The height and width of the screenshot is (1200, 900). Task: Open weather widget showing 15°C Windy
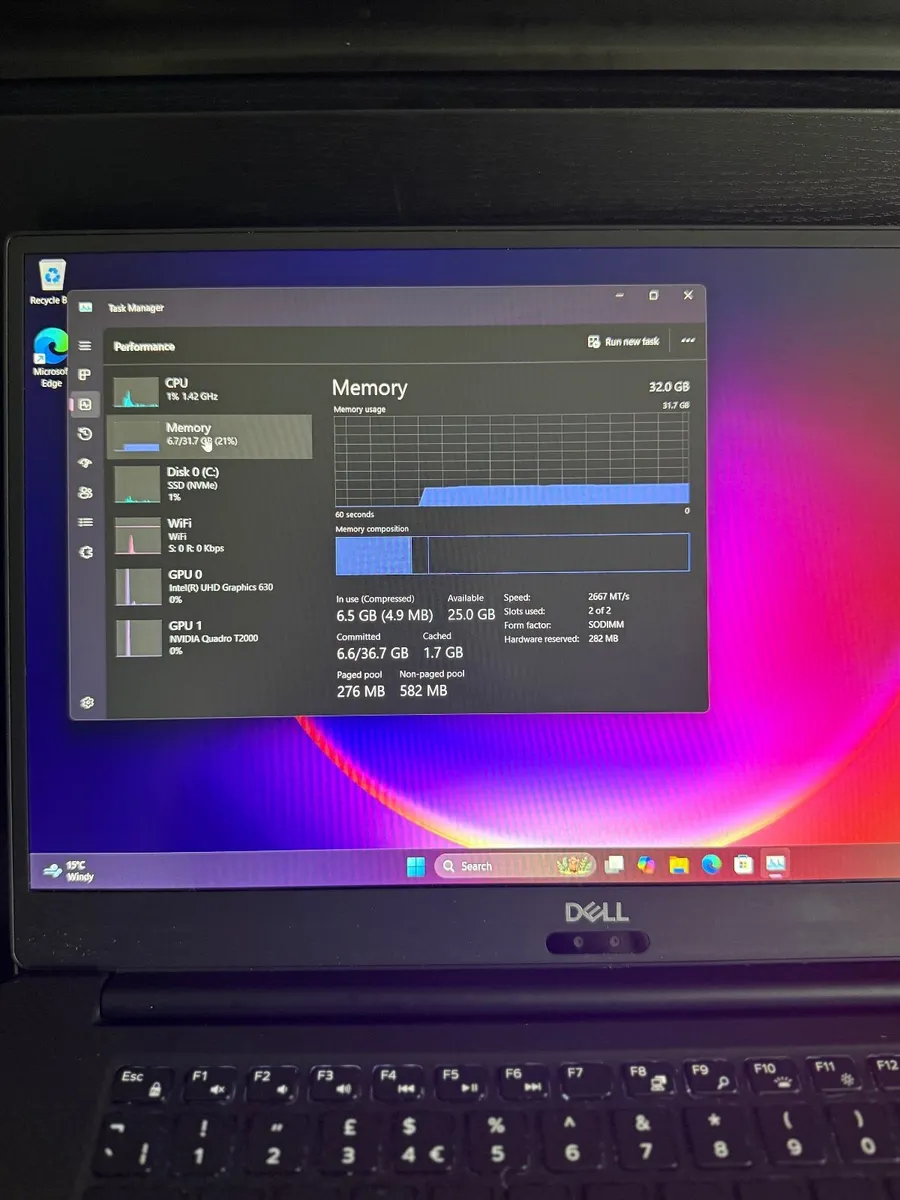coord(70,870)
